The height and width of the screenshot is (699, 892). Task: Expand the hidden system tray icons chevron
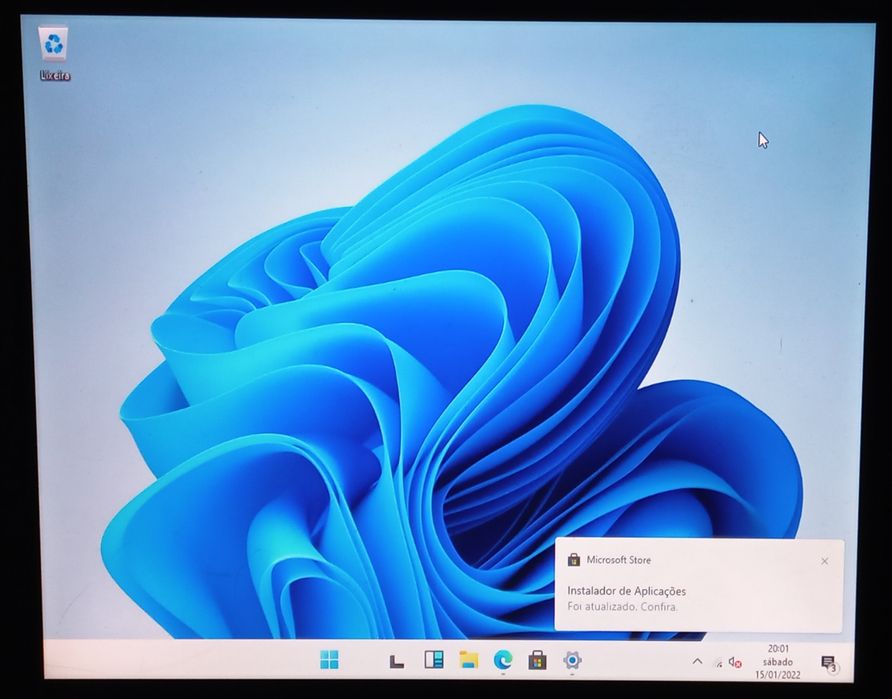697,661
